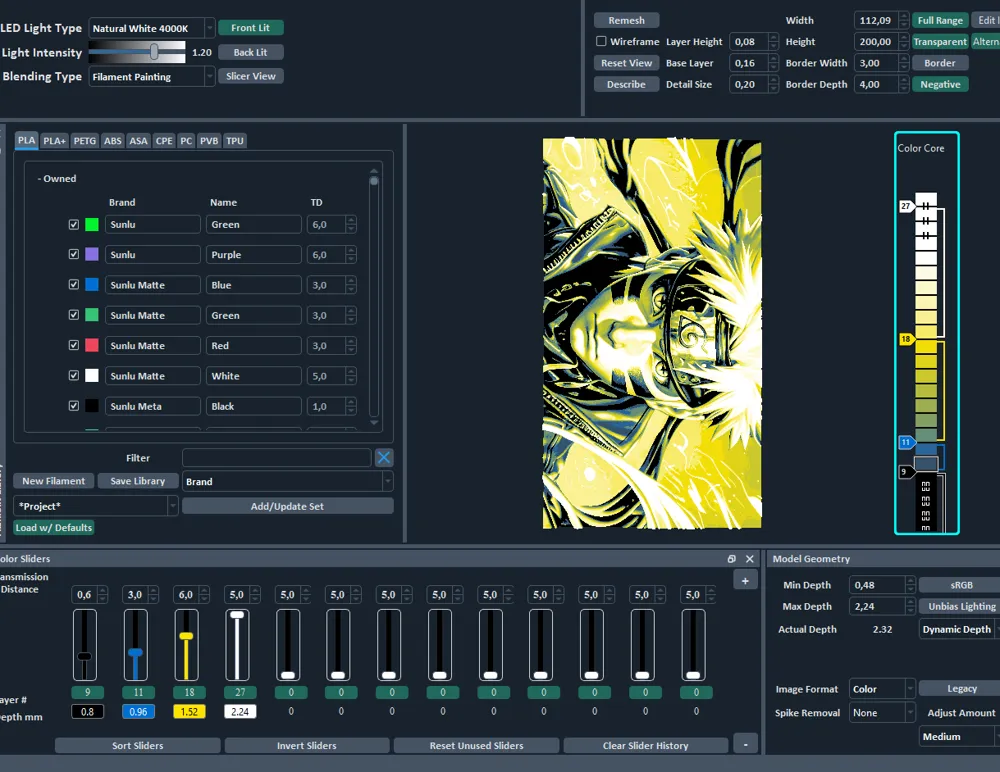The width and height of the screenshot is (1000, 772).
Task: Click the green swatch of Sunlu Green
Action: 92,225
